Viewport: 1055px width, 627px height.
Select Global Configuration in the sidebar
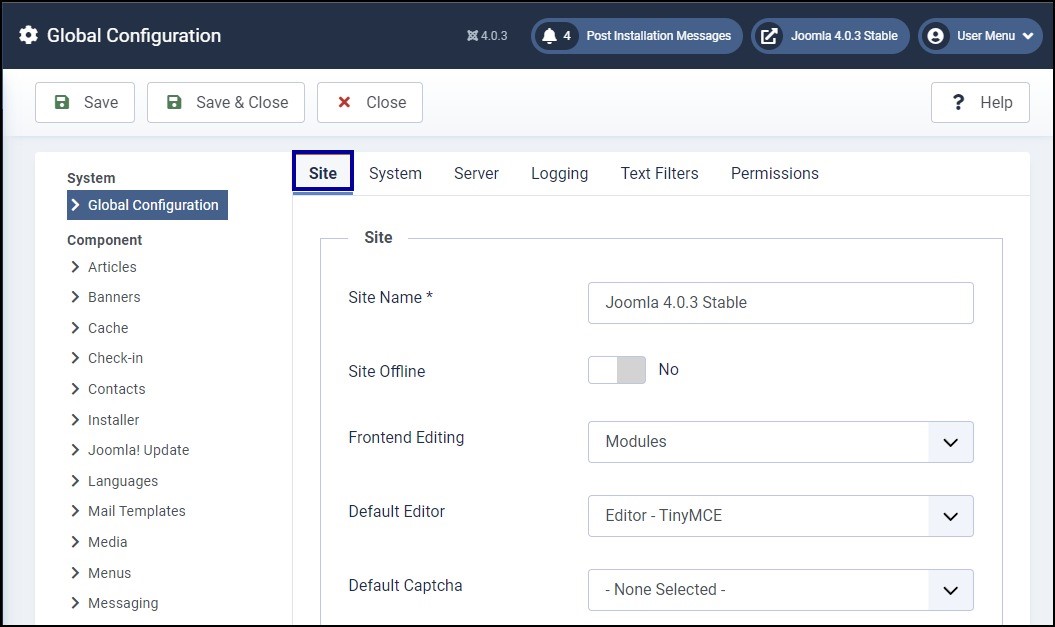(x=147, y=205)
